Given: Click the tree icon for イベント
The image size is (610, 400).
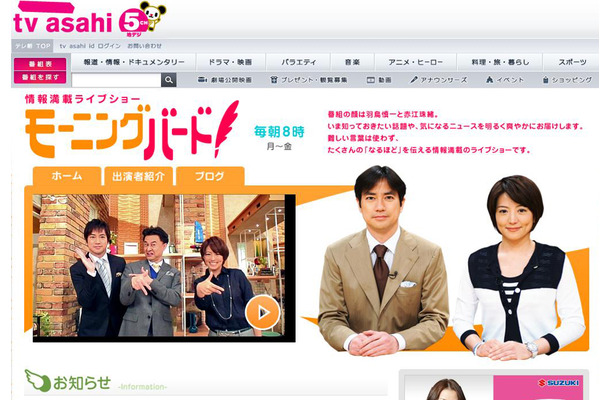Looking at the screenshot, I should click(489, 80).
